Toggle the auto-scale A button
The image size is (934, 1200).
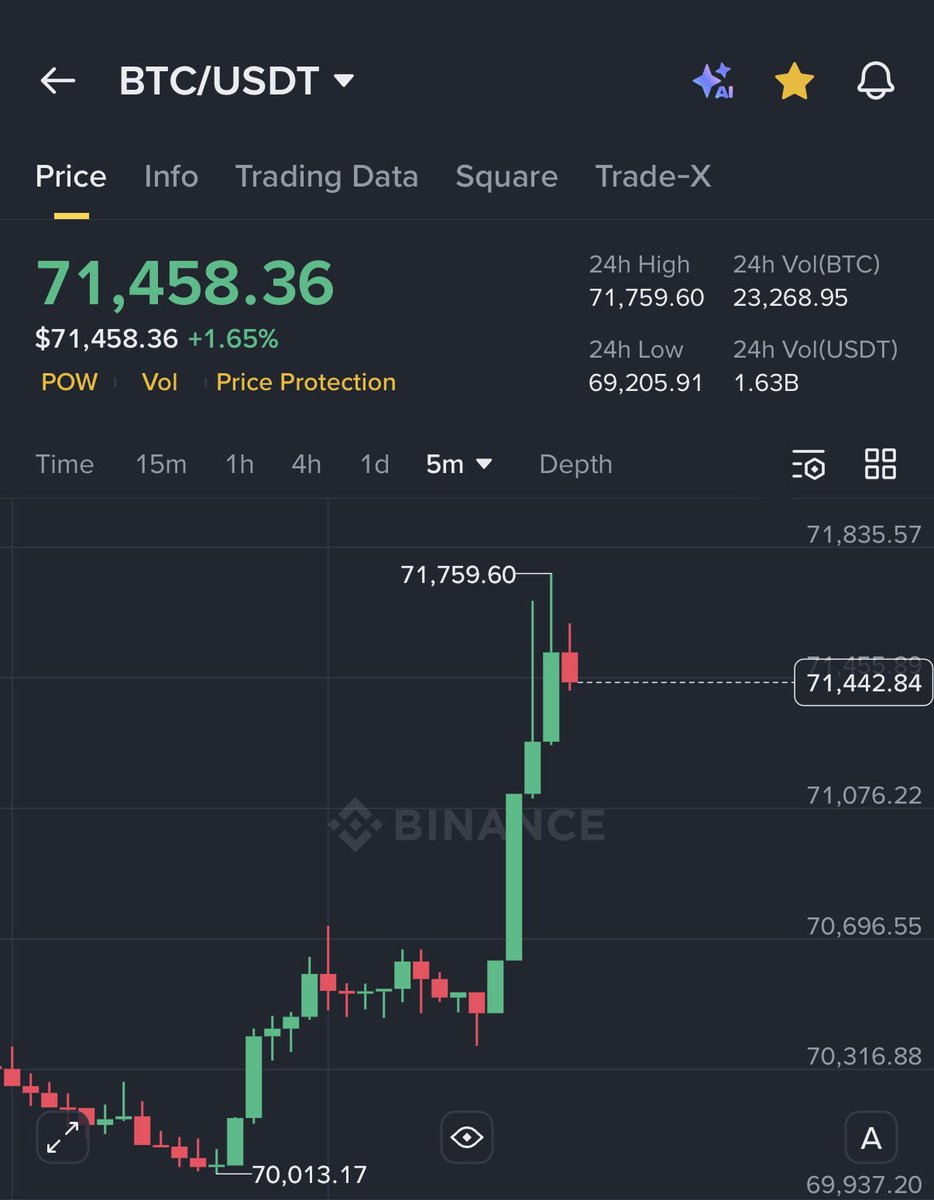[x=871, y=1137]
